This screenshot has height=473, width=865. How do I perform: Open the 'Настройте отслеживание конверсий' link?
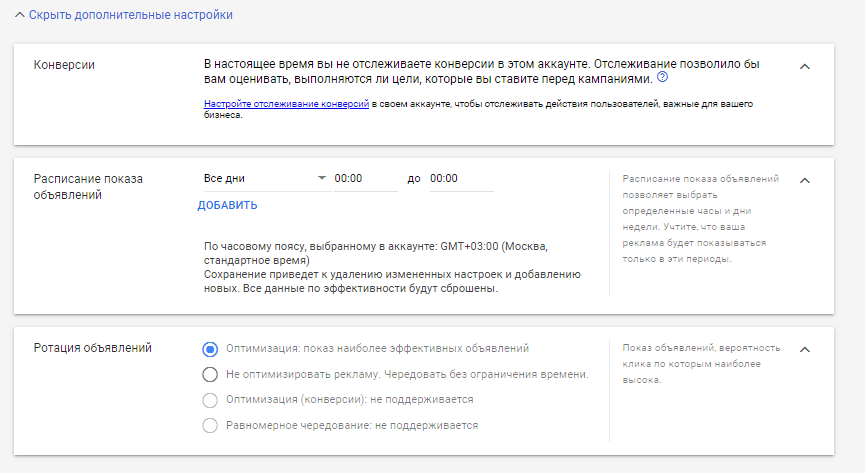tap(286, 104)
